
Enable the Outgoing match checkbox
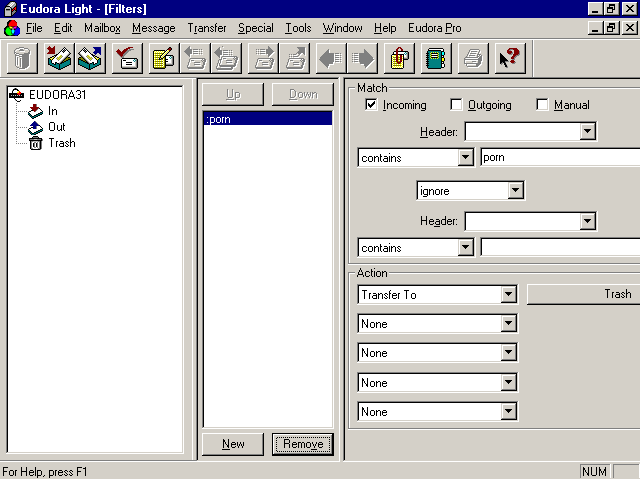click(x=456, y=105)
